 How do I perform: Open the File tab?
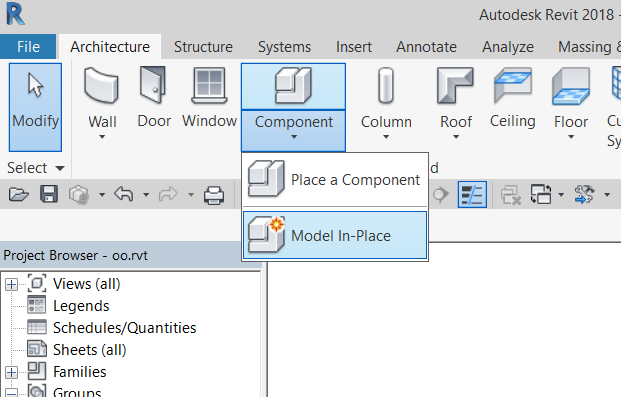28,47
